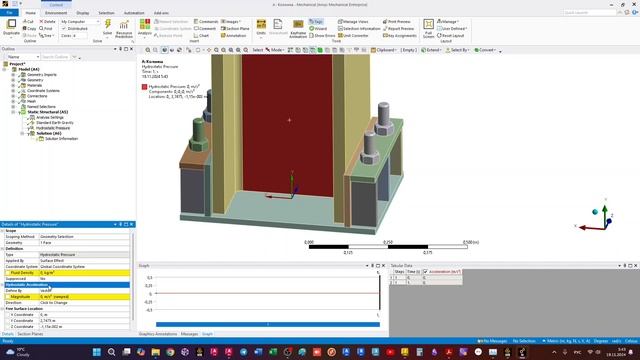Select Standard Earth Gravity tree item
This screenshot has width=640, height=360.
tap(55, 122)
